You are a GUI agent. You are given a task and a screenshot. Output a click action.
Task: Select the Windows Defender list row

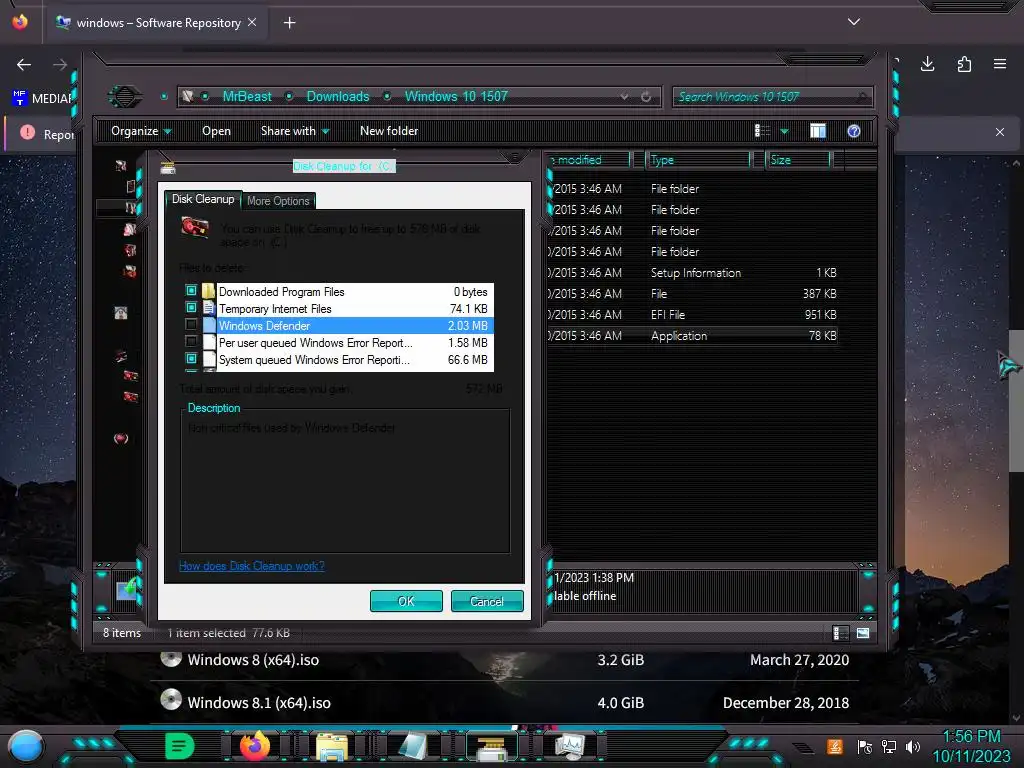347,325
